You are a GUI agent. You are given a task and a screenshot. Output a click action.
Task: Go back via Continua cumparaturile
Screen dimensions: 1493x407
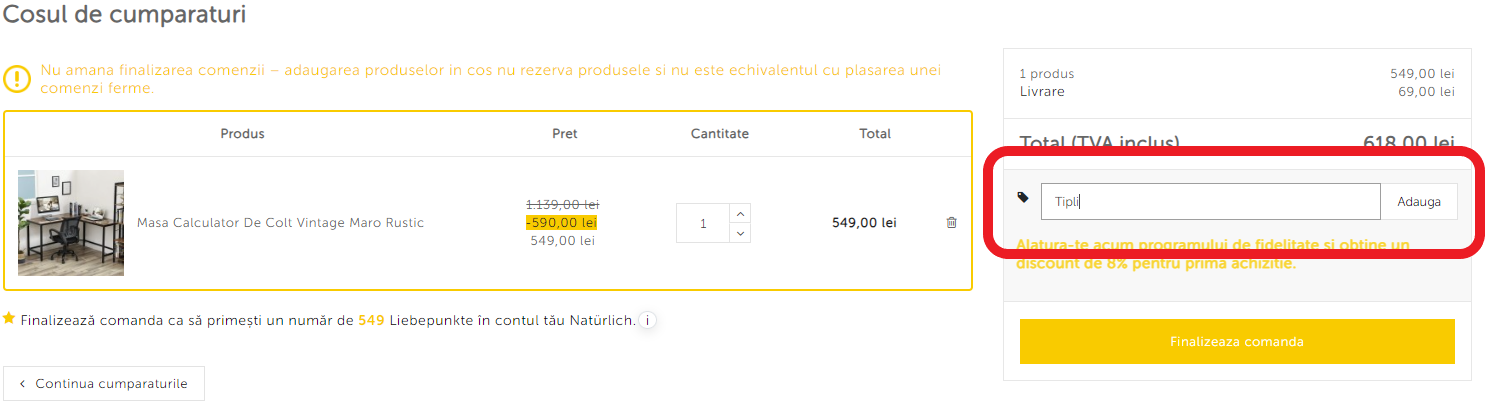[x=104, y=384]
